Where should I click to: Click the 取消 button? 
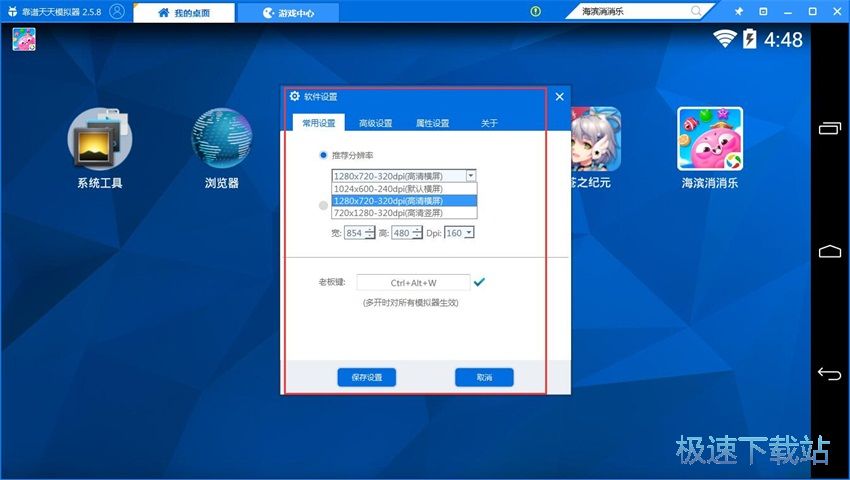484,377
